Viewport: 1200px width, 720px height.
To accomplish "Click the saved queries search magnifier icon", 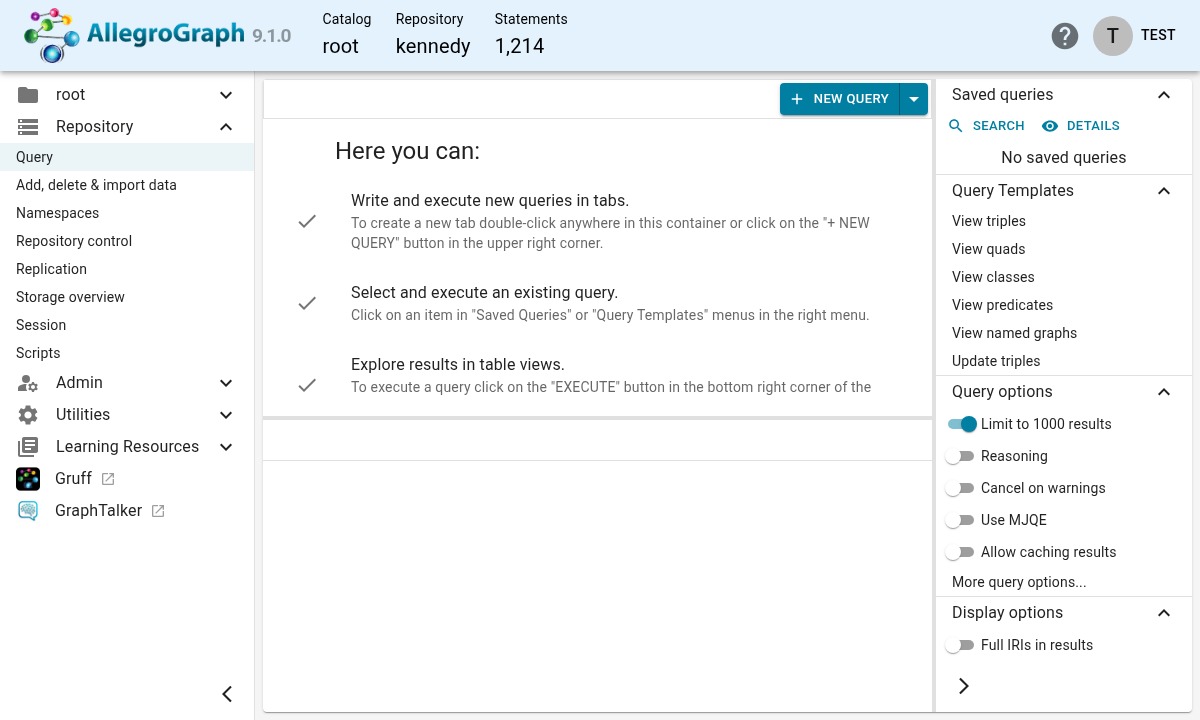I will pyautogui.click(x=956, y=126).
